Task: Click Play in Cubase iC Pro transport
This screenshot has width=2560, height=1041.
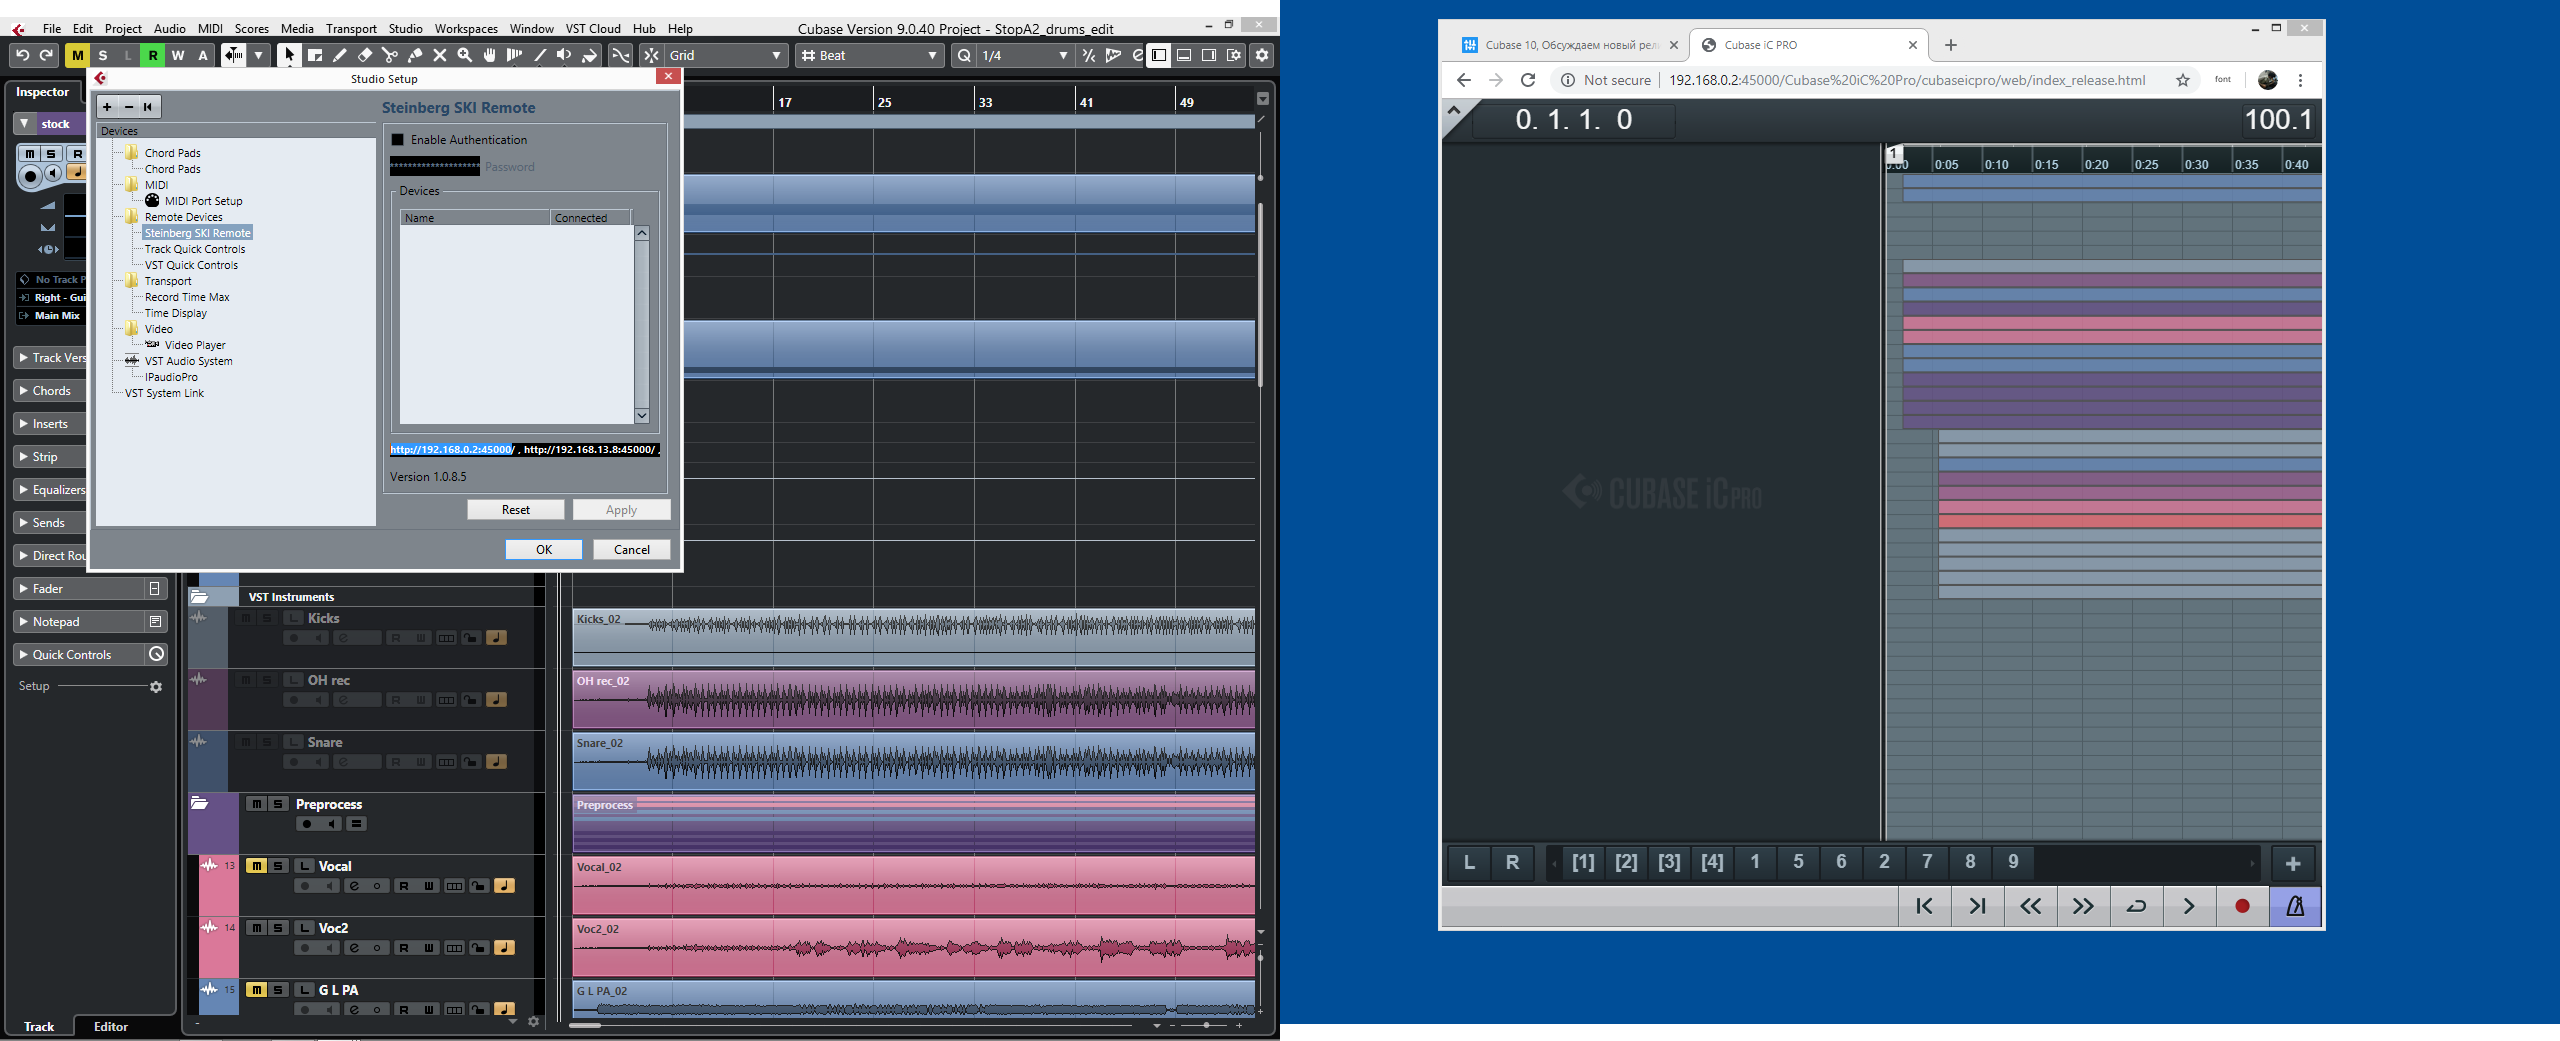Action: tap(2189, 906)
